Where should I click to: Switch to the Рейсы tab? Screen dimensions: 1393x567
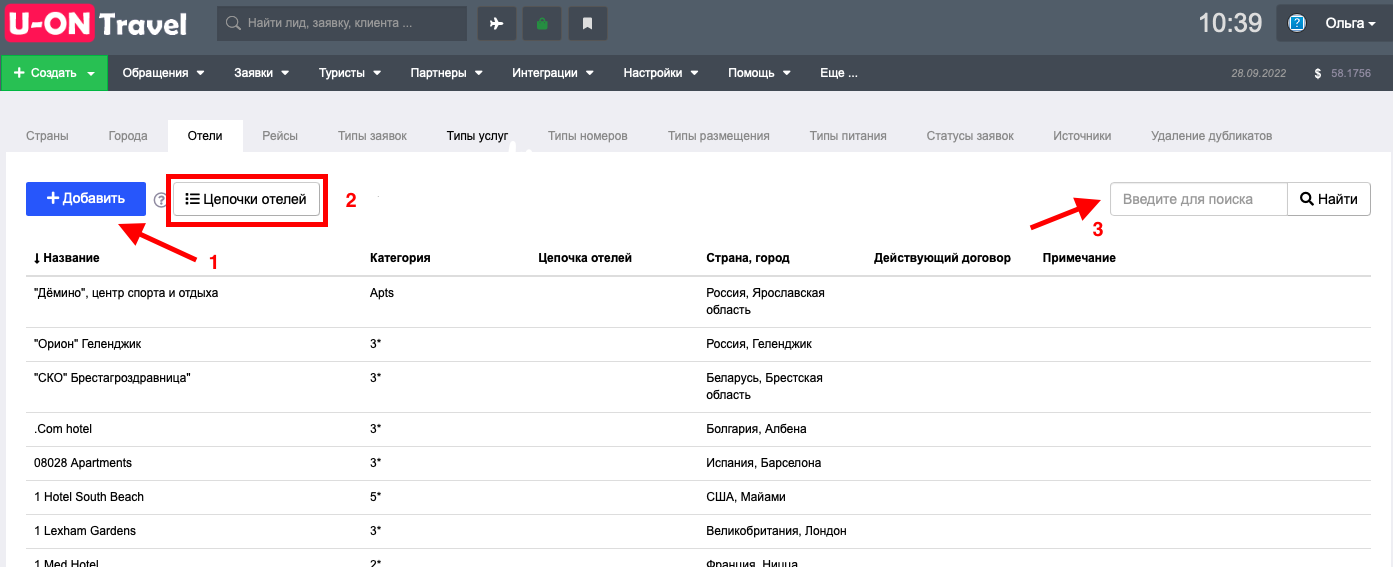click(280, 136)
